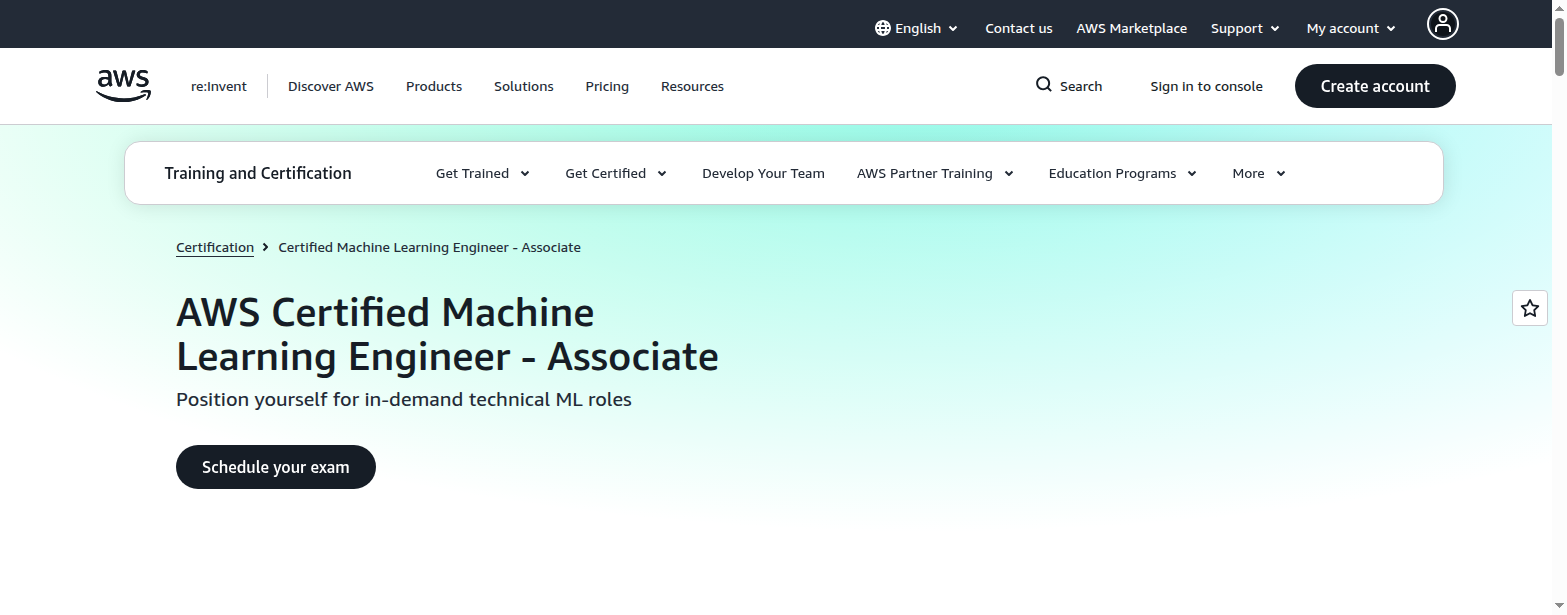Image resolution: width=1567 pixels, height=615 pixels.
Task: Click the Certification breadcrumb link
Action: tap(215, 247)
